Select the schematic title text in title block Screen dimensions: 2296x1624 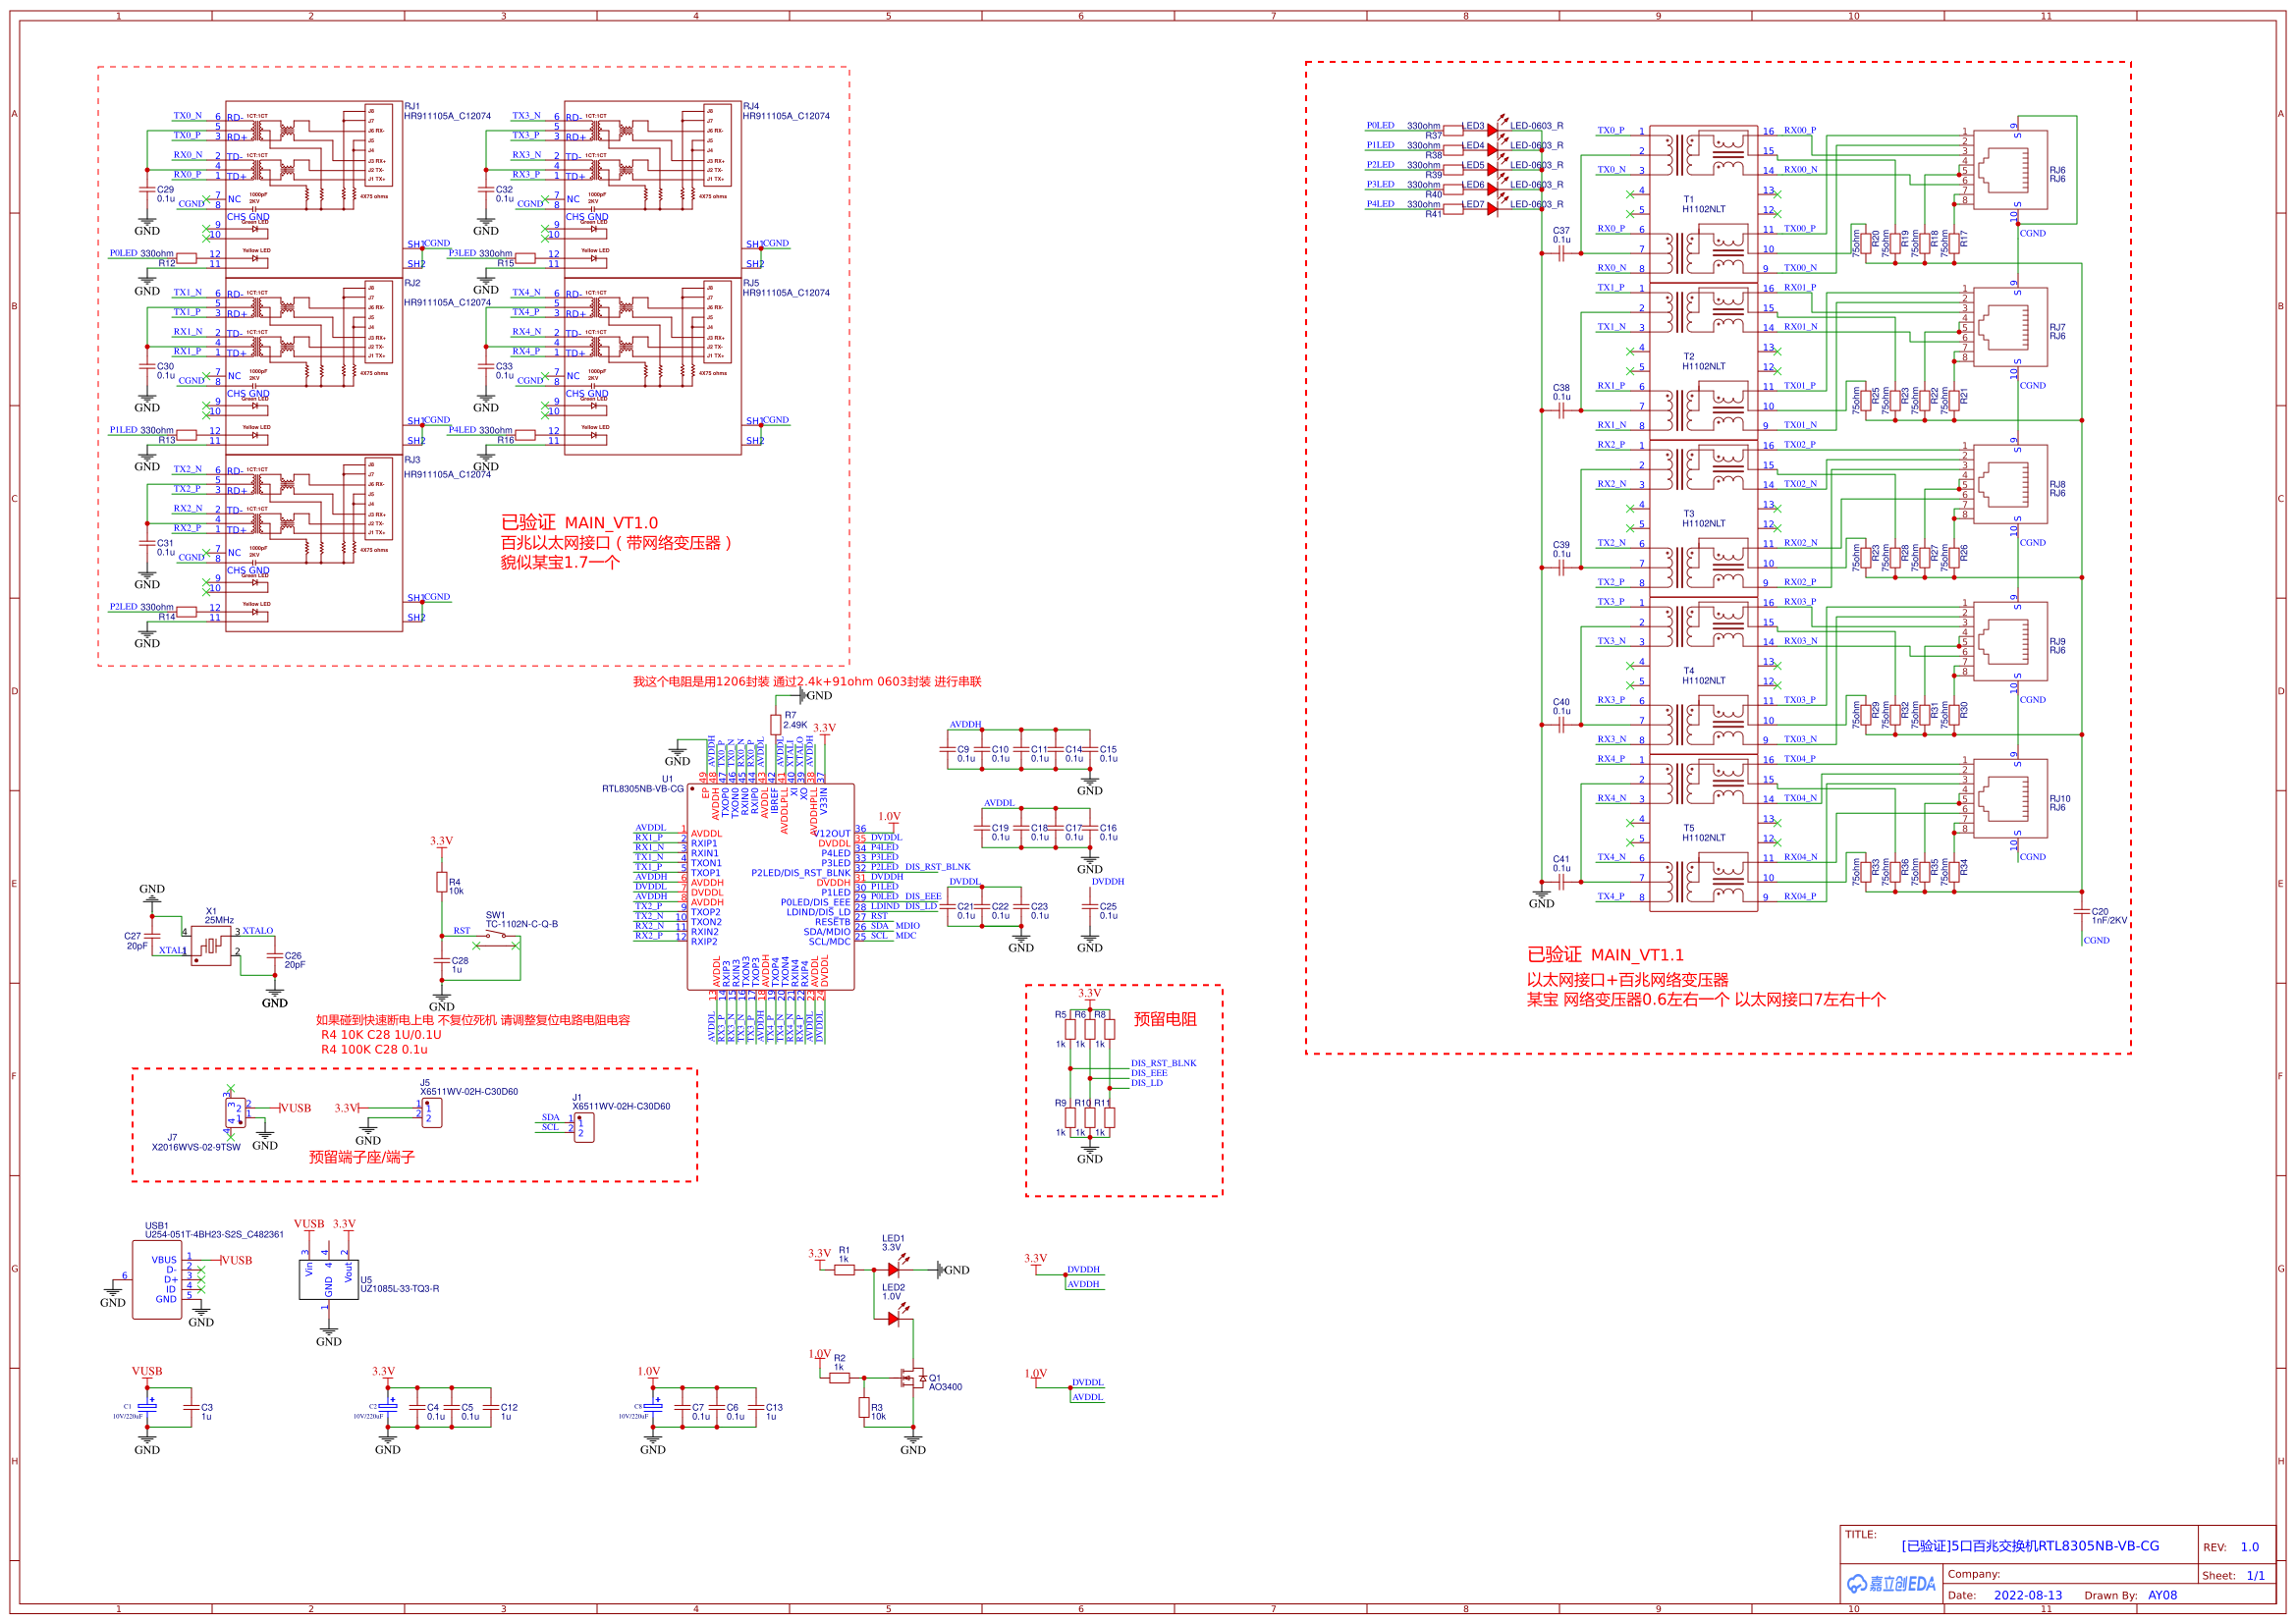coord(2029,1546)
